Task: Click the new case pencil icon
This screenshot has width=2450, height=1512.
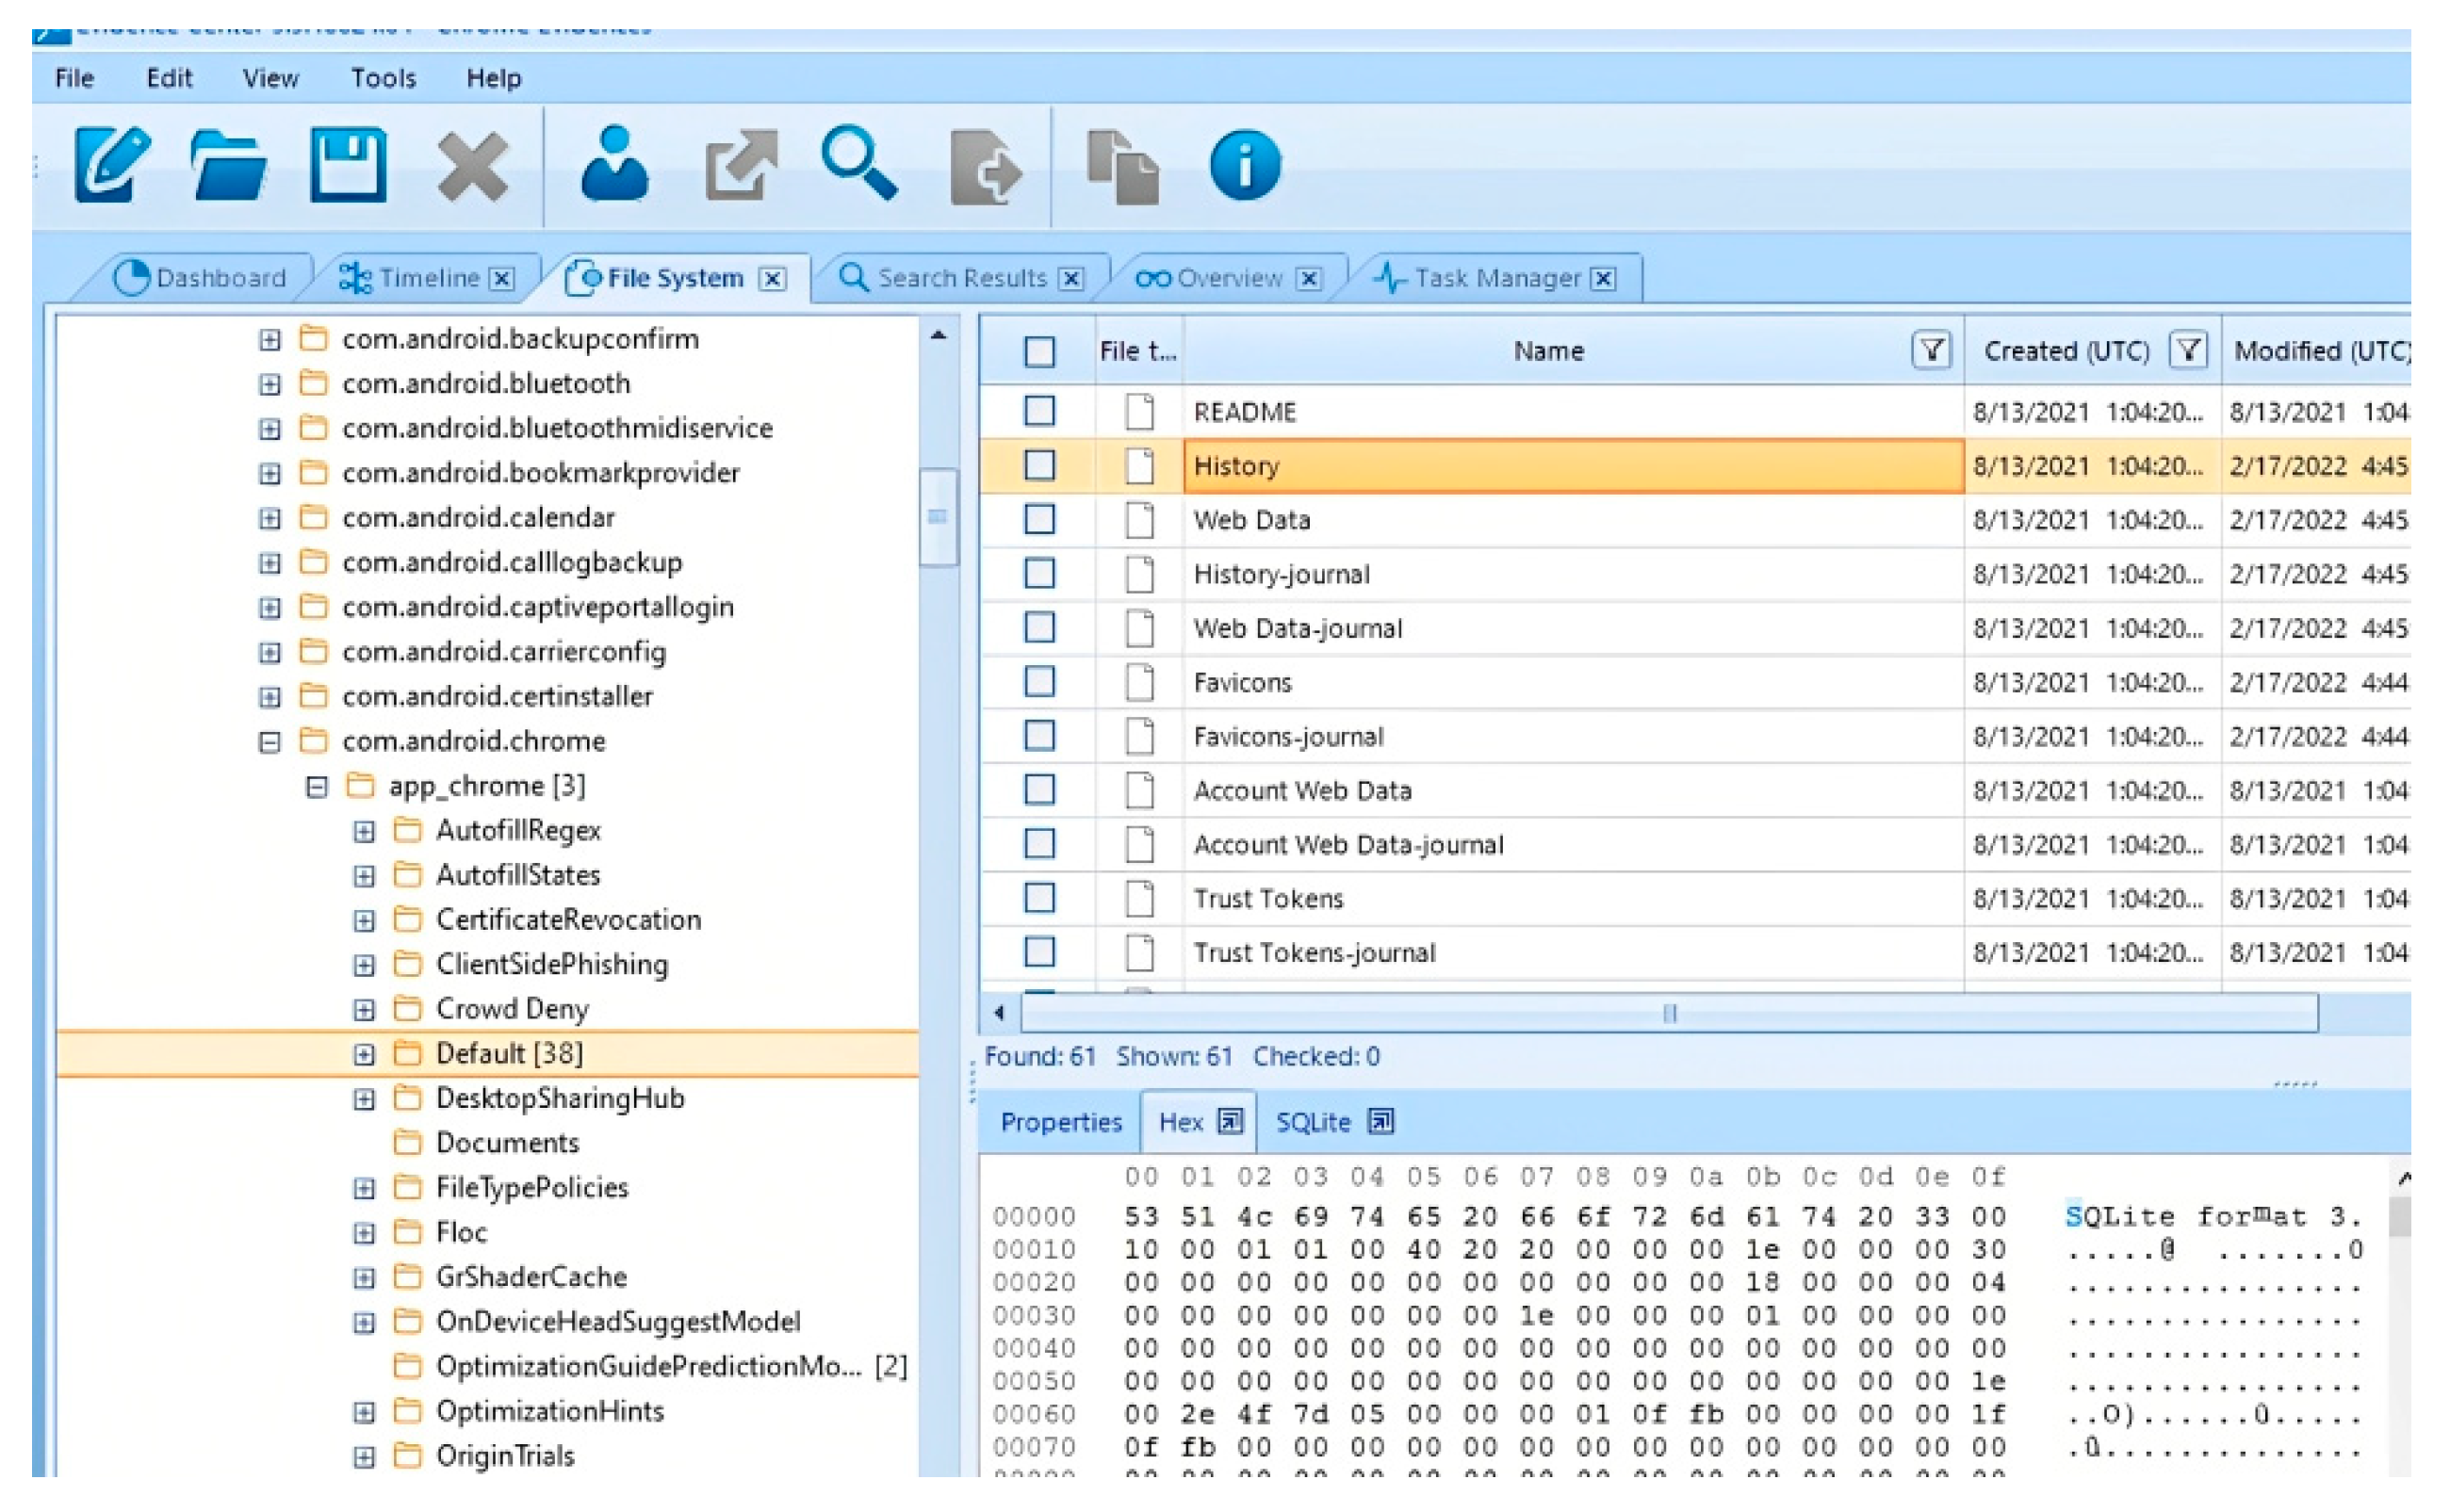Action: click(x=112, y=165)
